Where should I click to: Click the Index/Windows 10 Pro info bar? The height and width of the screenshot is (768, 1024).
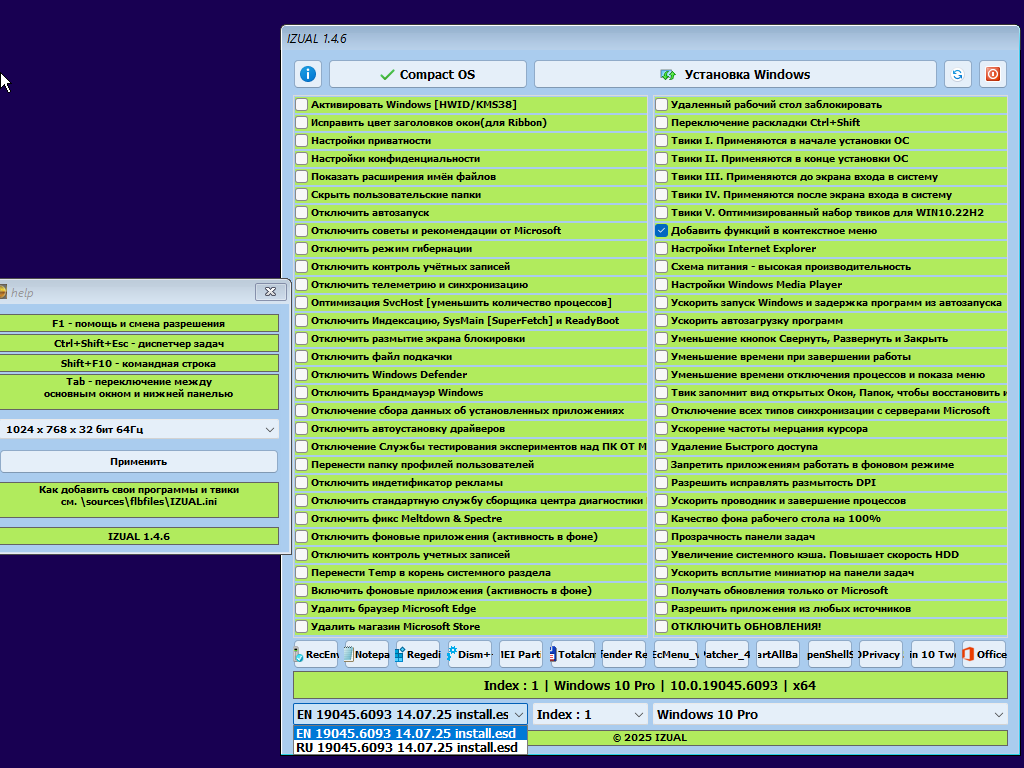[650, 686]
